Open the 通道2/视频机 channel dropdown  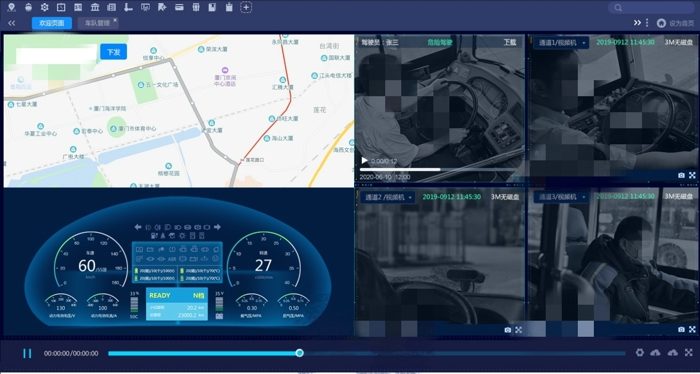tap(388, 197)
